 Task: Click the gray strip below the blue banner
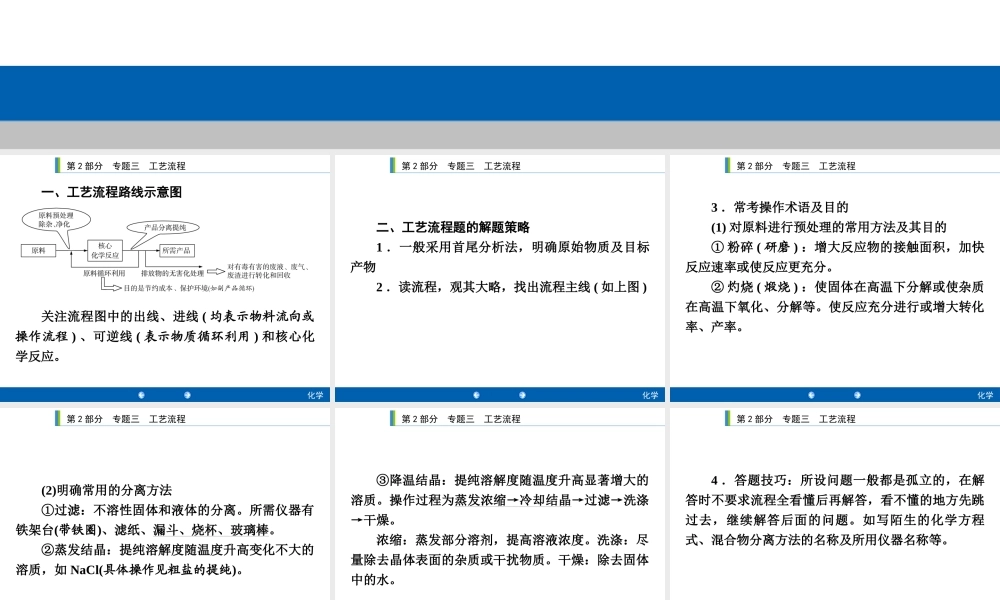500,130
